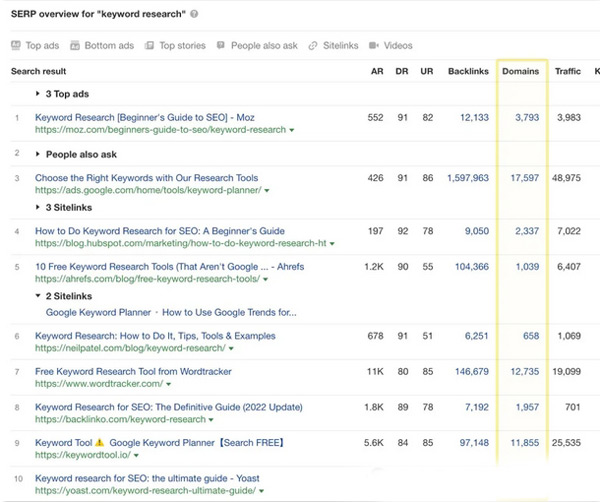Click the Sitelinks chain icon

click(x=313, y=46)
